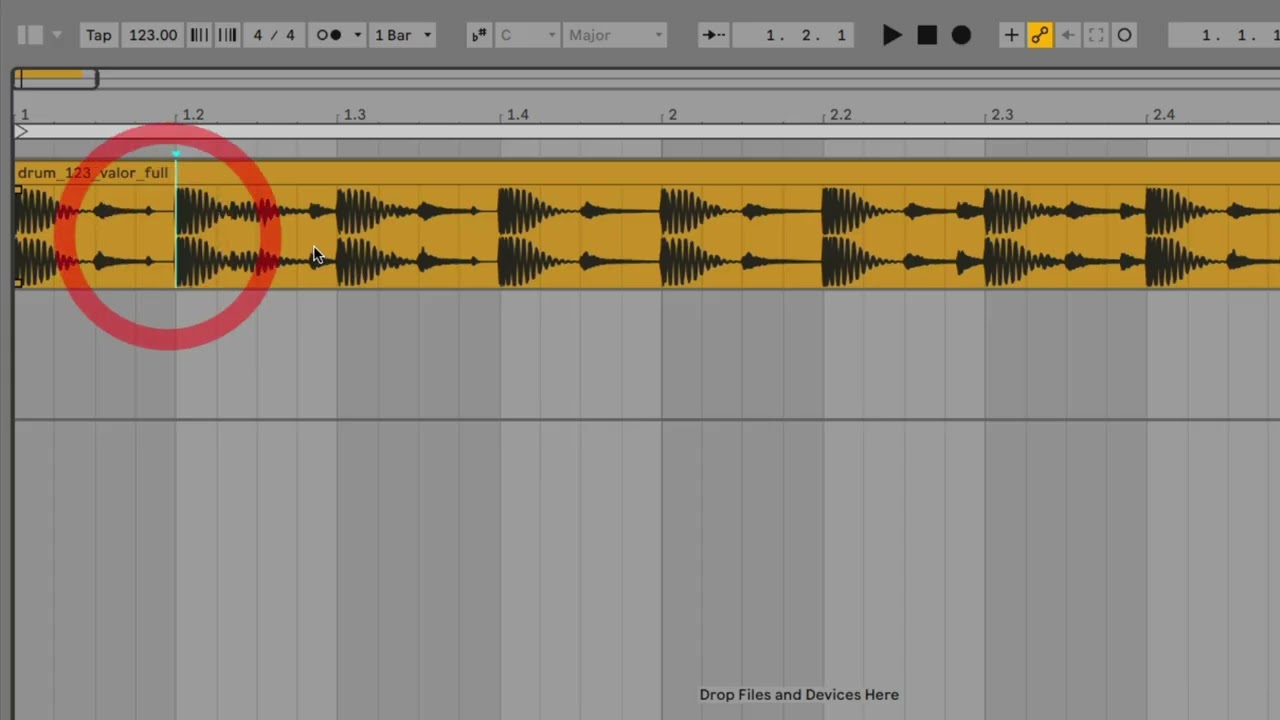1280x720 pixels.
Task: Select the 1. 1. loop start field
Action: coord(1225,35)
